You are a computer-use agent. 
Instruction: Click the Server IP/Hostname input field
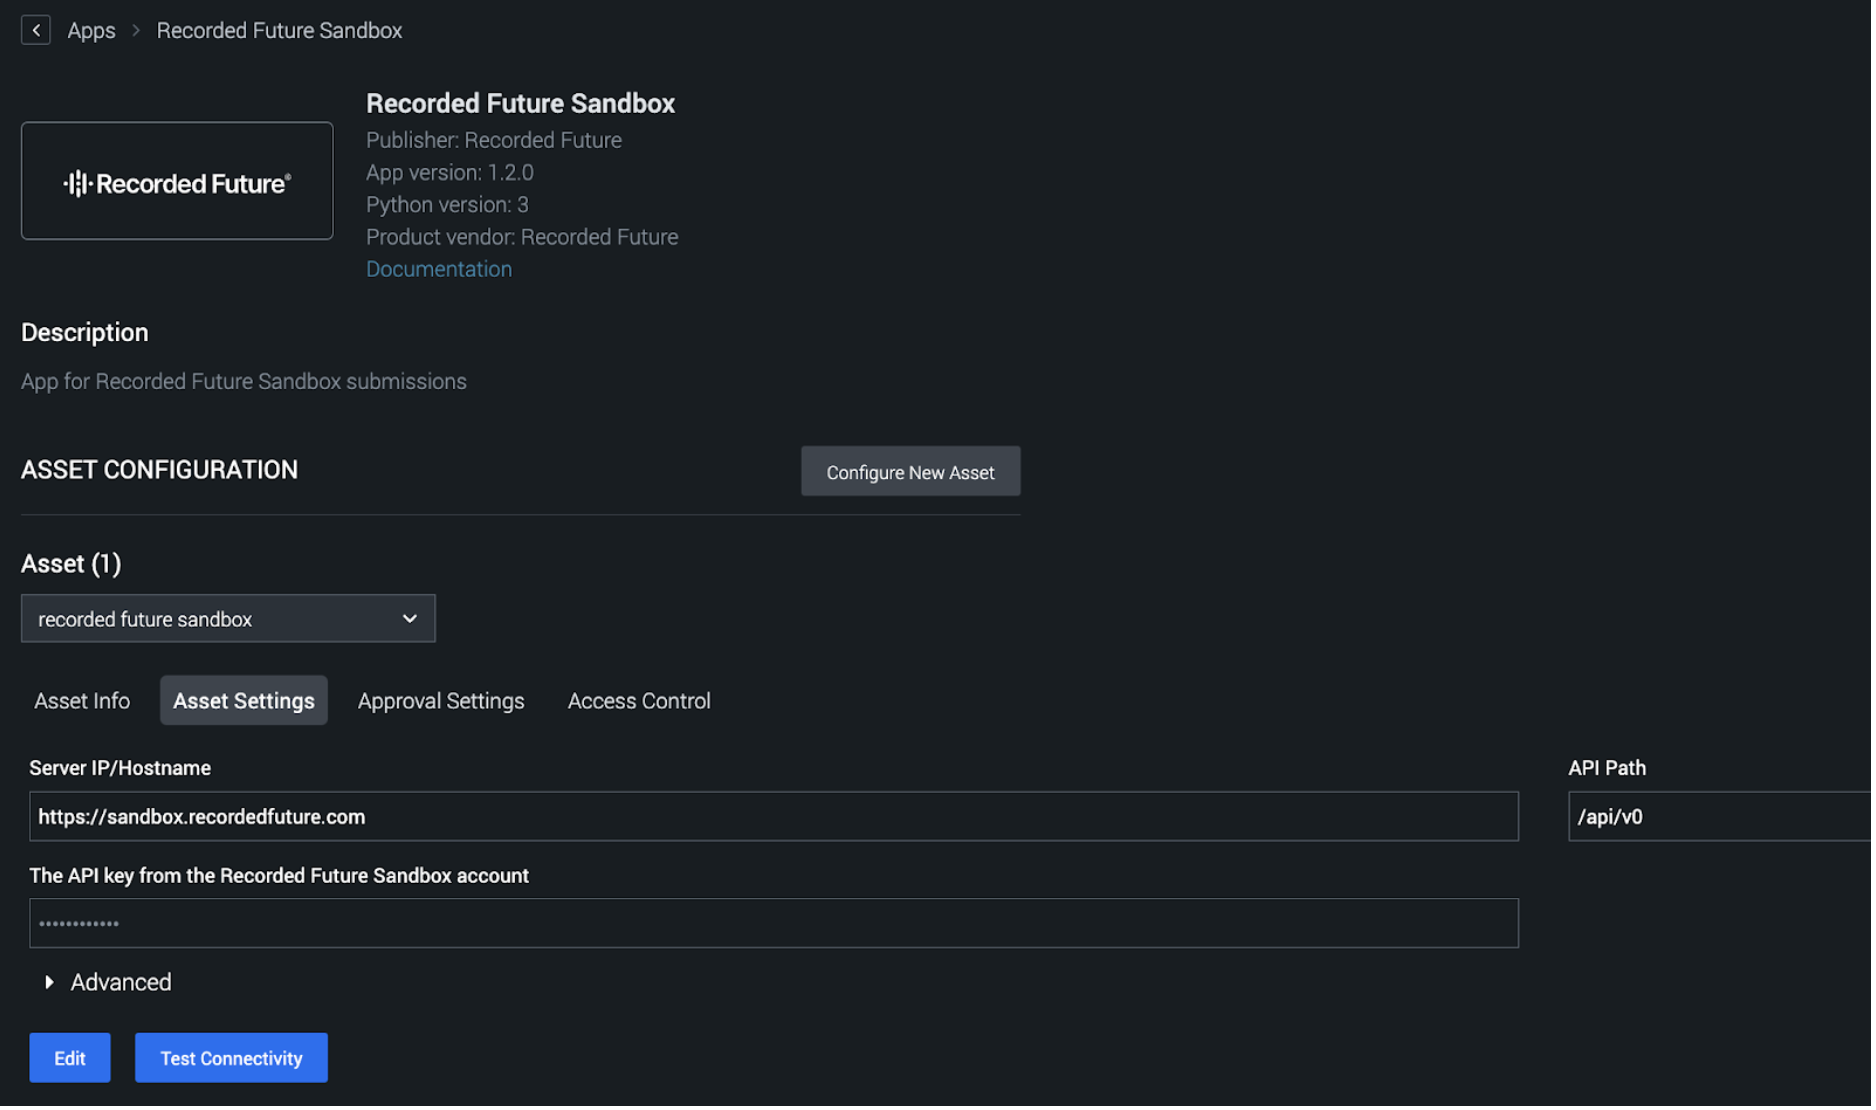click(775, 818)
